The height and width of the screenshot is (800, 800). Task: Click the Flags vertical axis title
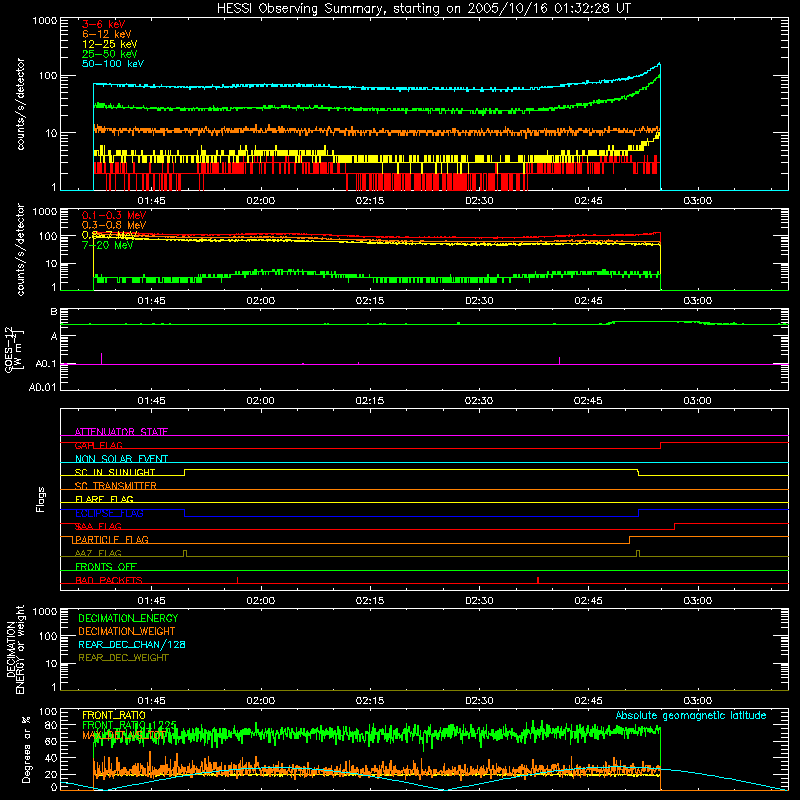pos(41,499)
